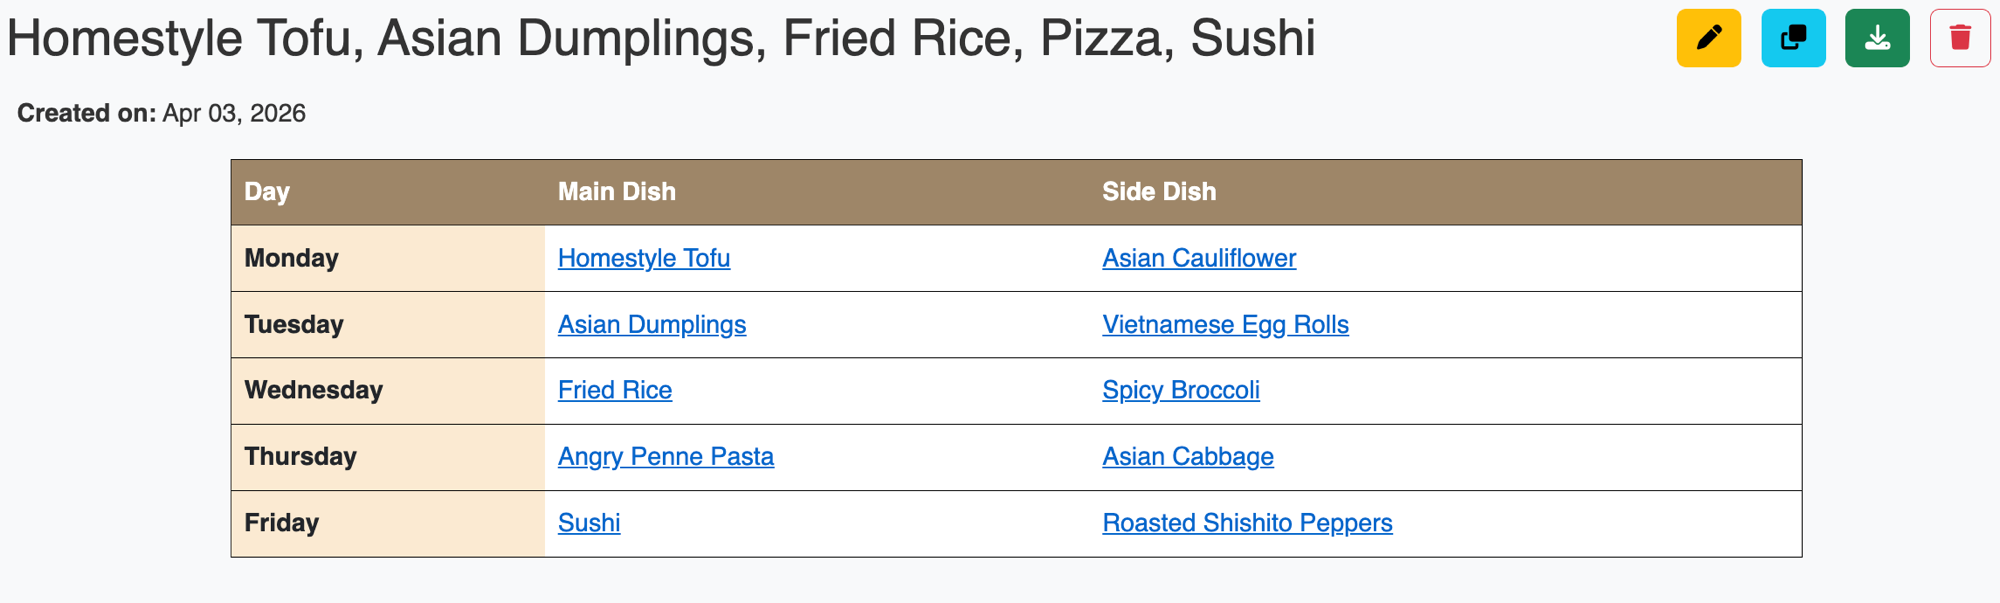Open the Asian Cauliflower side dish link

[1199, 258]
